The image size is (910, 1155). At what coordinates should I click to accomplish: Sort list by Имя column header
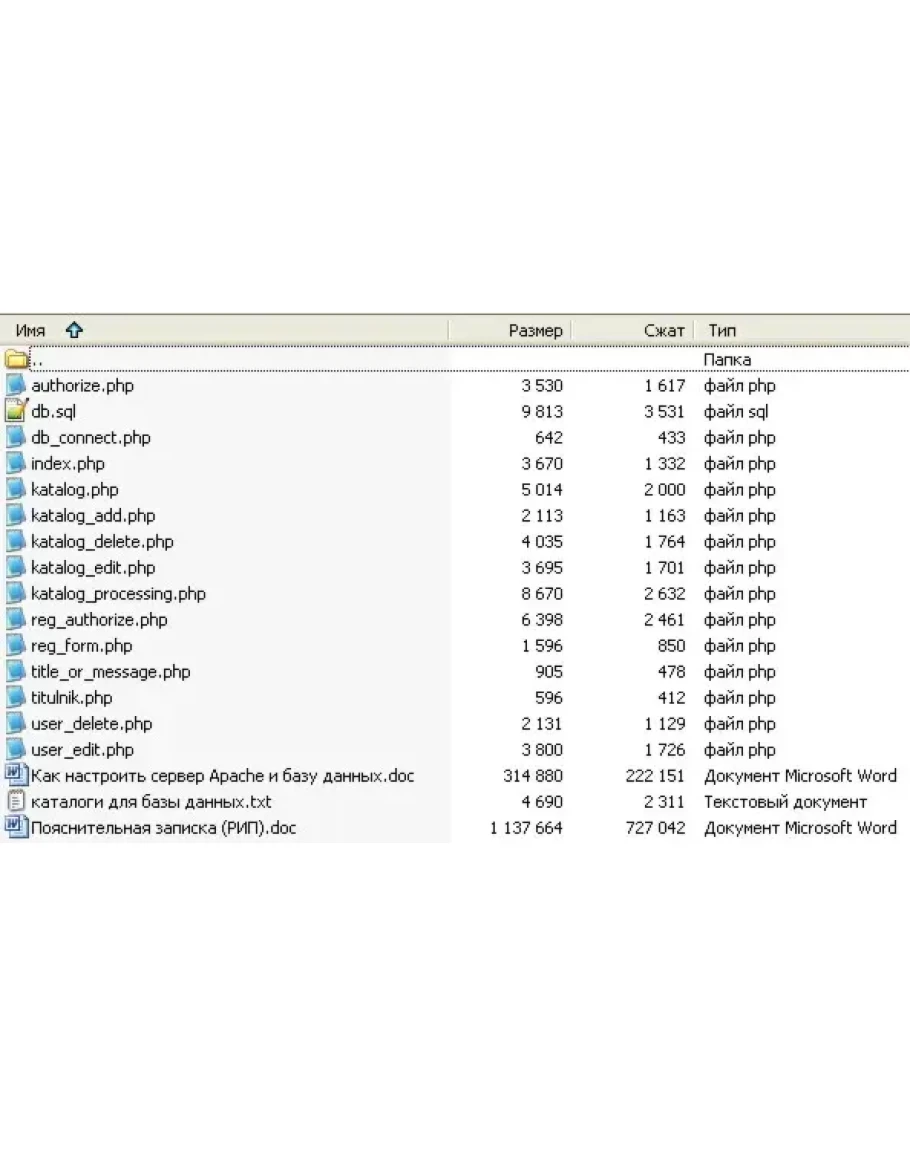pos(30,330)
